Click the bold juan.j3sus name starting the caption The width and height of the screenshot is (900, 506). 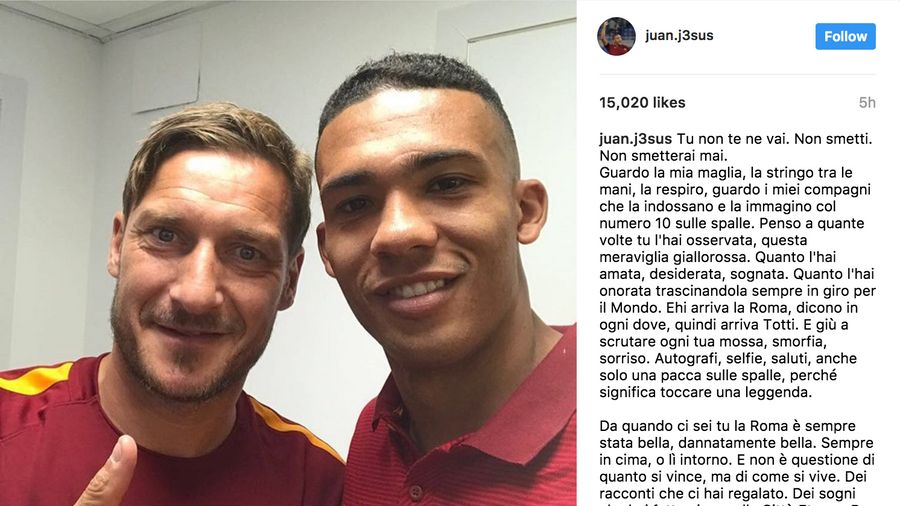click(x=635, y=139)
